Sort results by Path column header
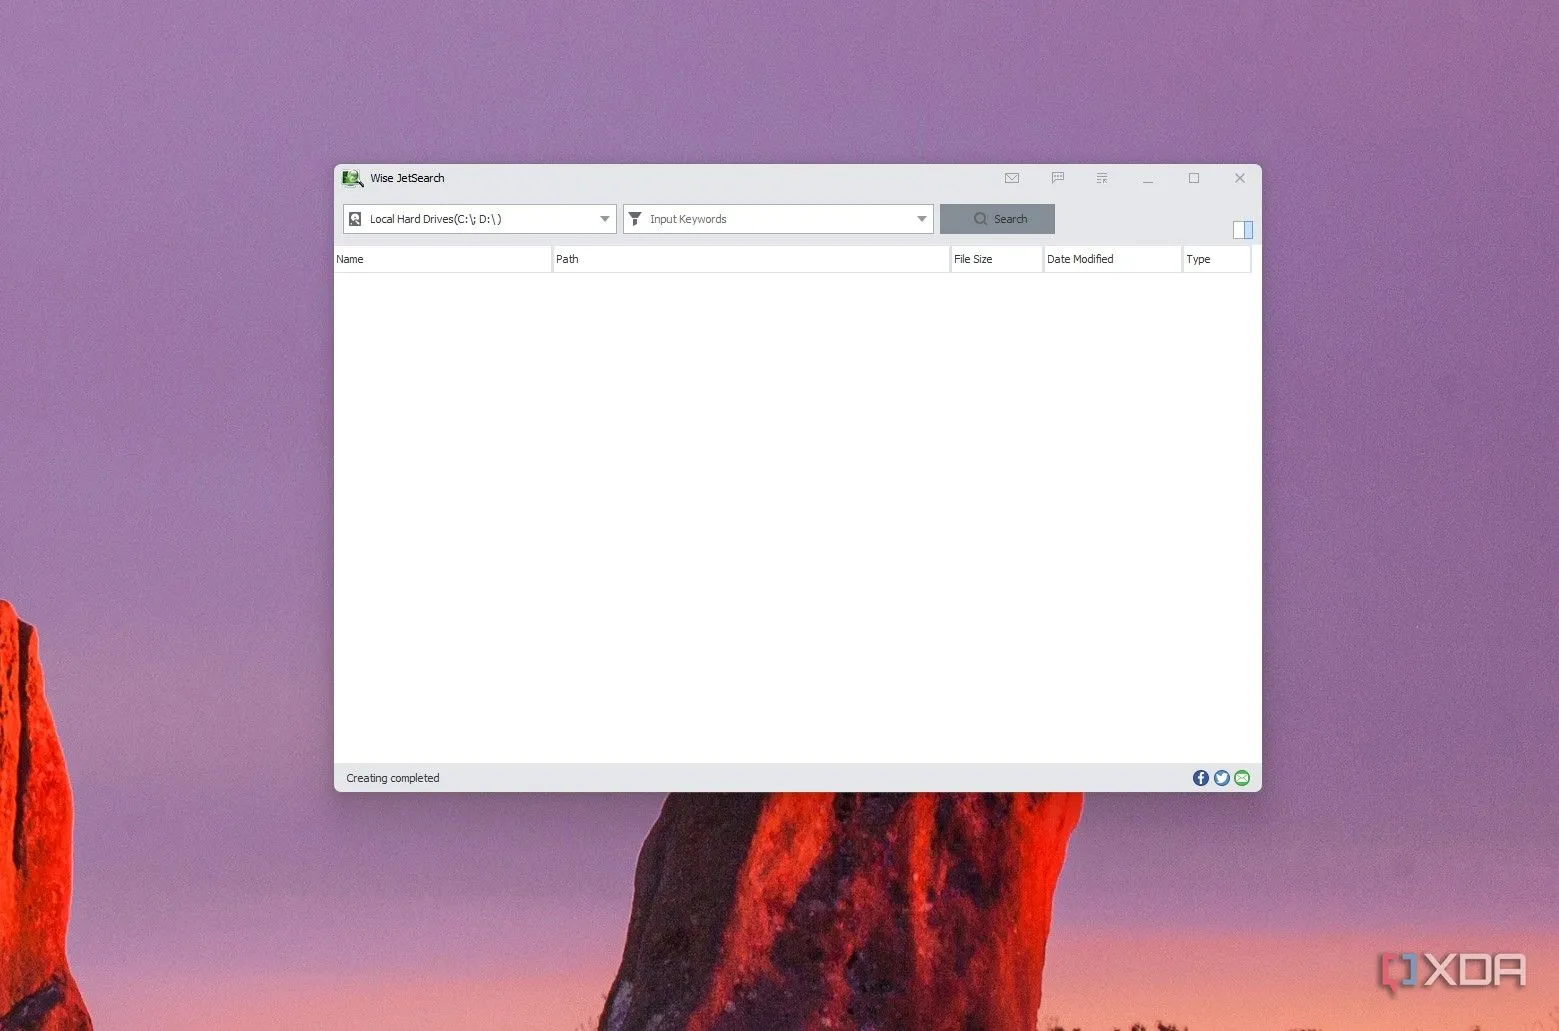Viewport: 1559px width, 1031px height. (750, 259)
